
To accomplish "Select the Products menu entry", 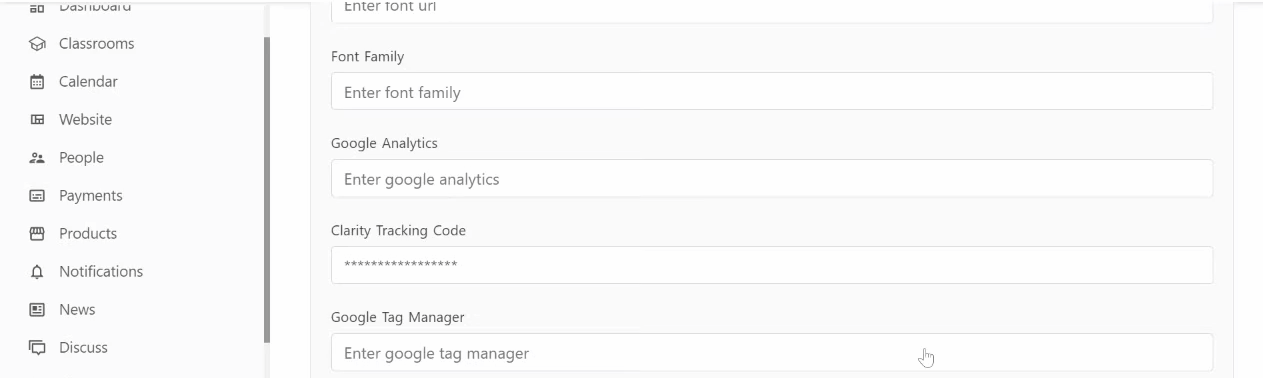I will pos(88,234).
